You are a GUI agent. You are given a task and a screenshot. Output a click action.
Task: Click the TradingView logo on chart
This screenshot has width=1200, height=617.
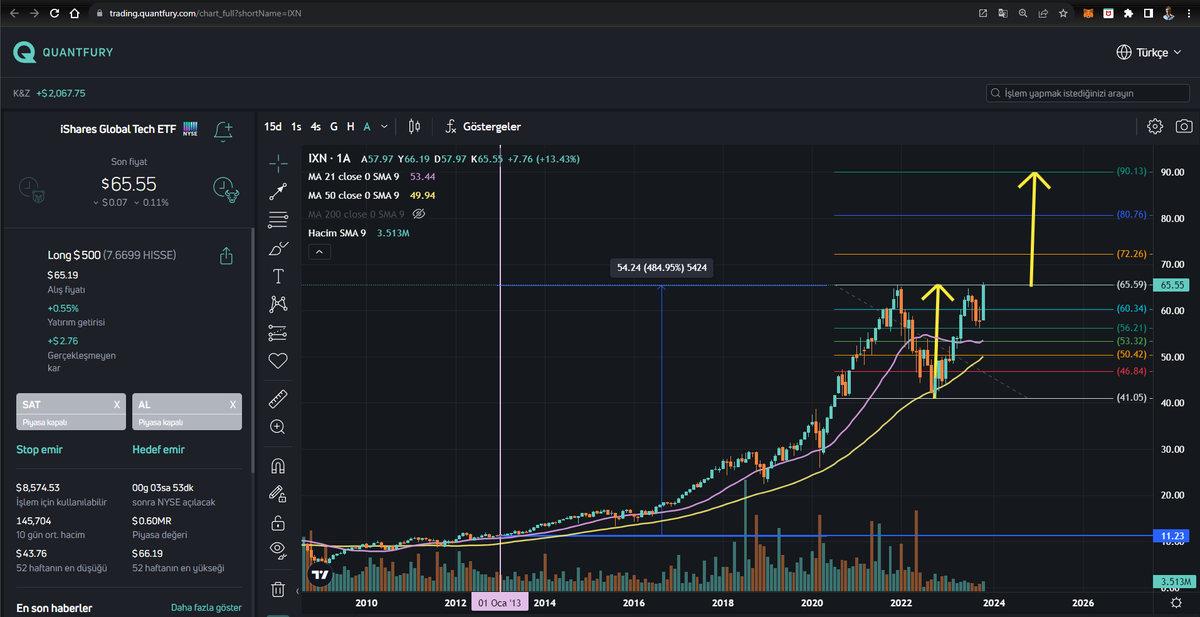(319, 575)
